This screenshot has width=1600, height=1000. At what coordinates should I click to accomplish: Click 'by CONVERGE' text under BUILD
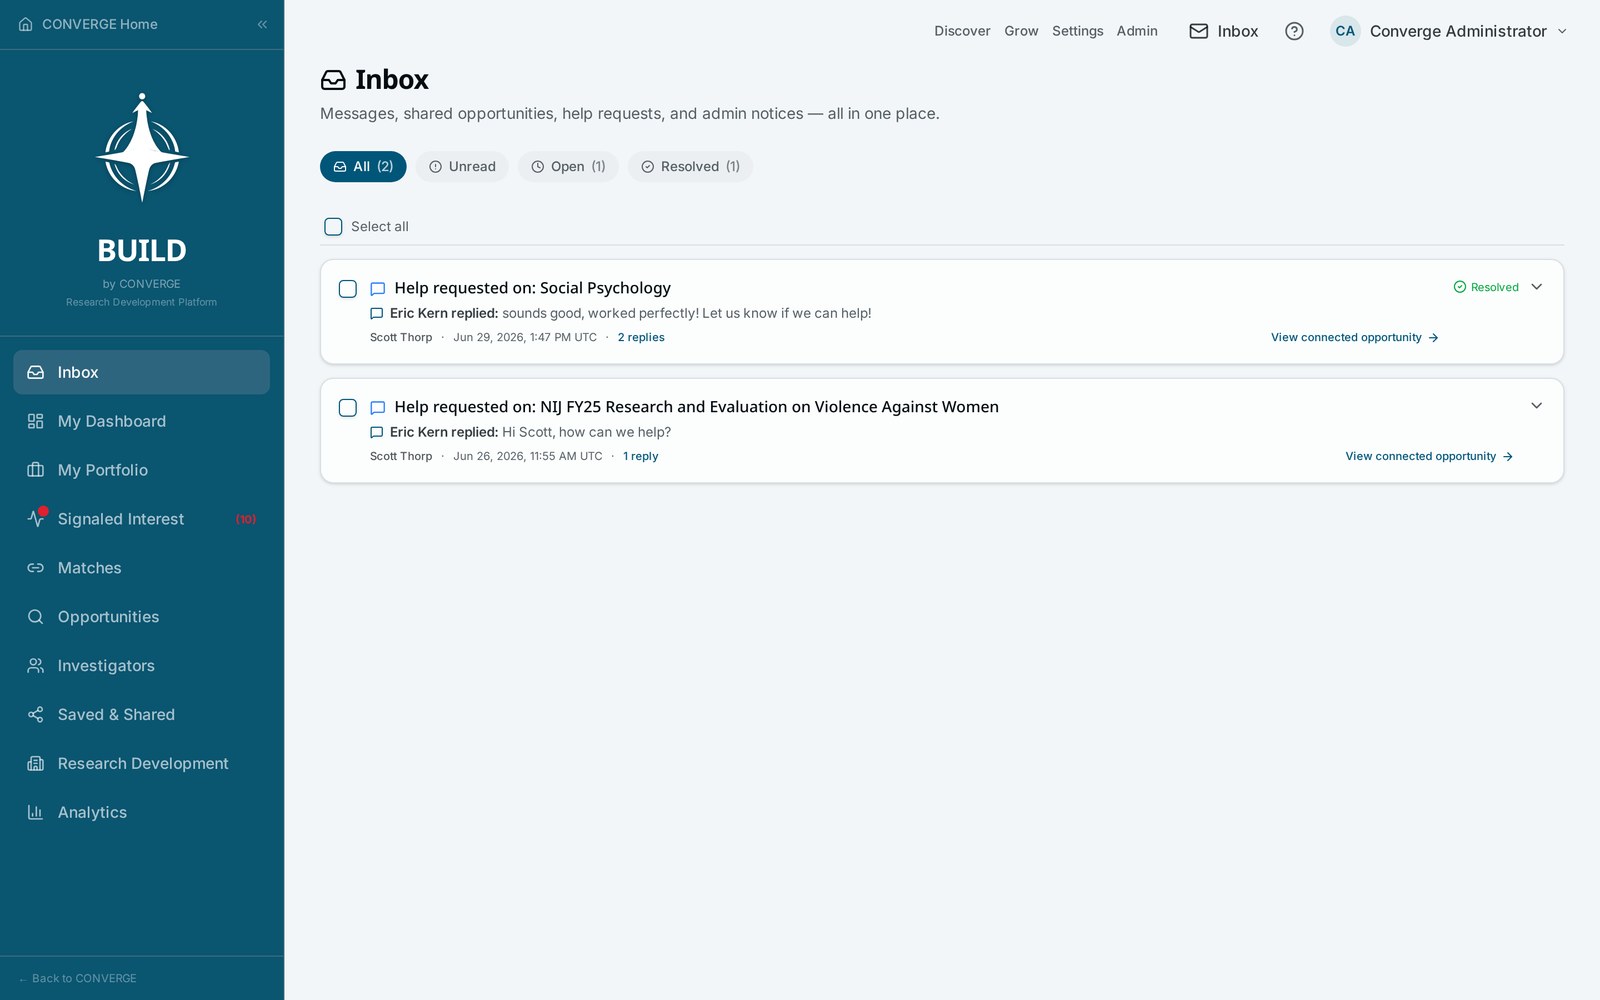[x=142, y=284]
